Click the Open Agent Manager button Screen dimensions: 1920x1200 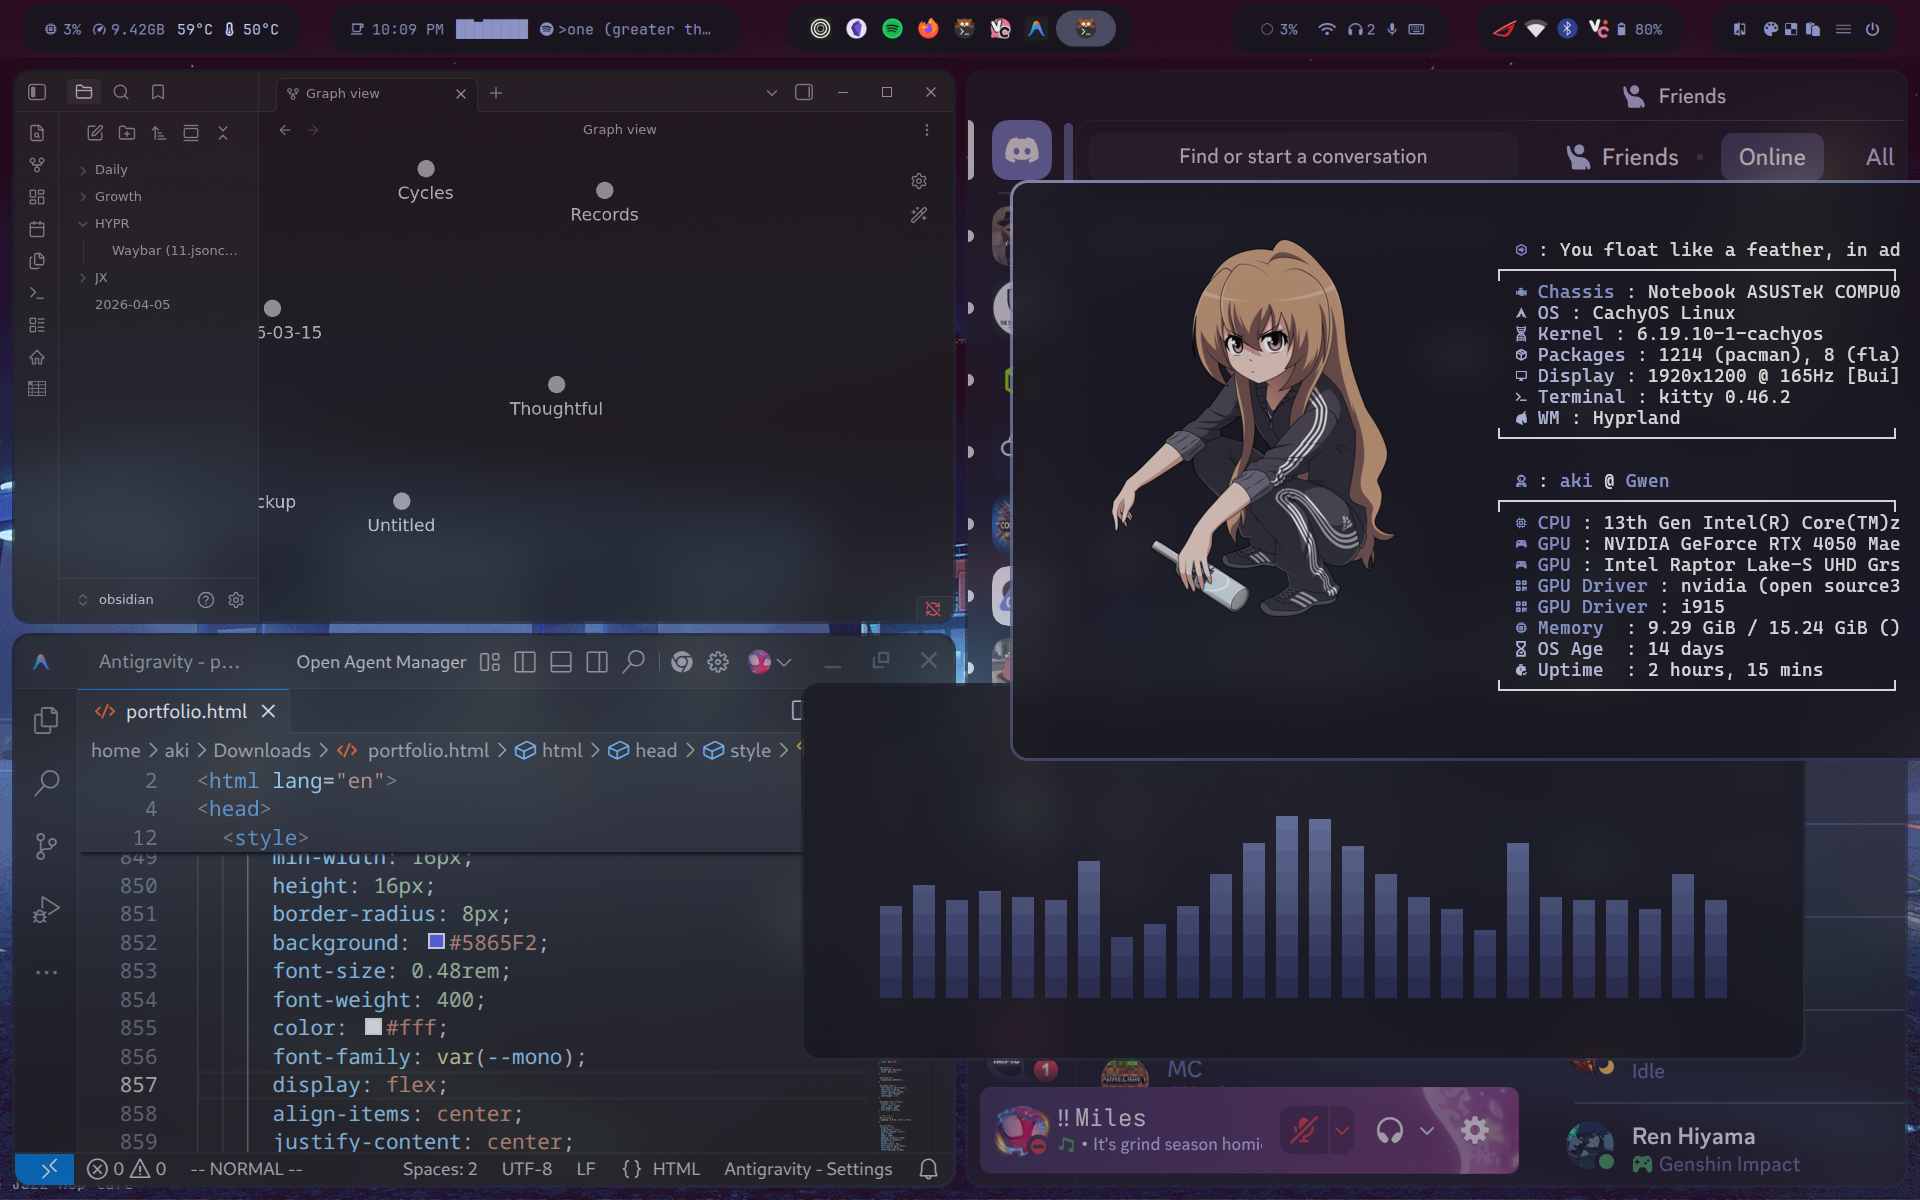point(380,661)
